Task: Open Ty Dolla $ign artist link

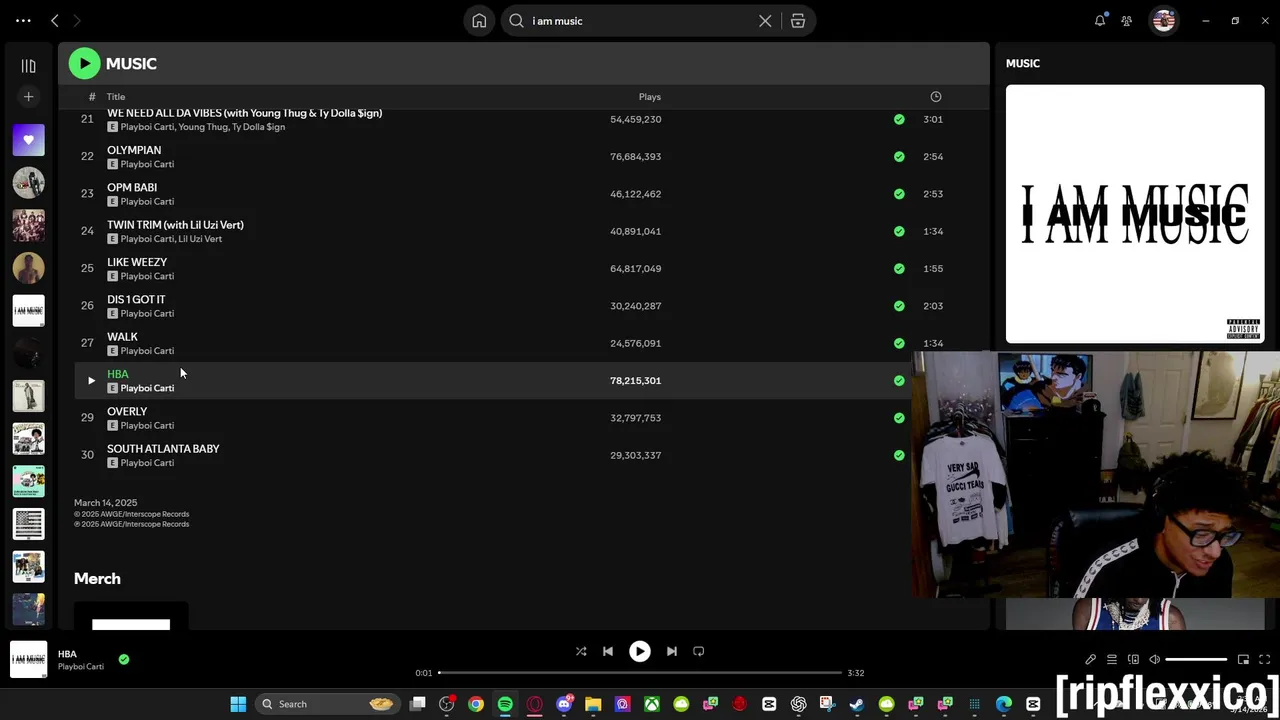Action: click(258, 127)
